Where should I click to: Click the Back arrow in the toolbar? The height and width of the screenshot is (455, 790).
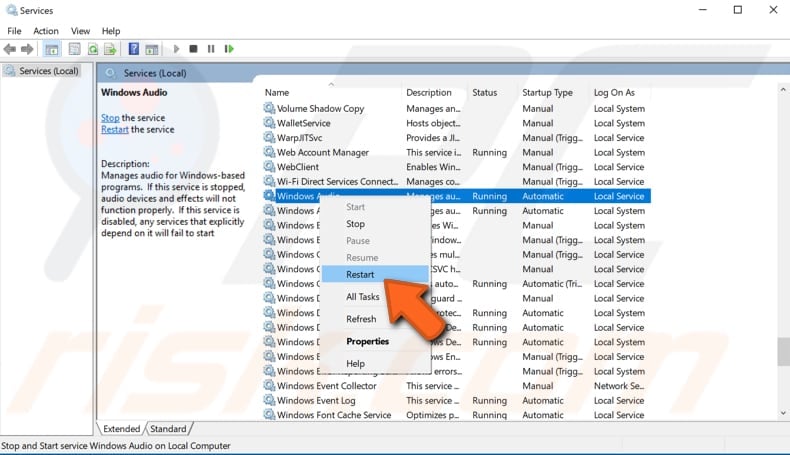(10, 49)
